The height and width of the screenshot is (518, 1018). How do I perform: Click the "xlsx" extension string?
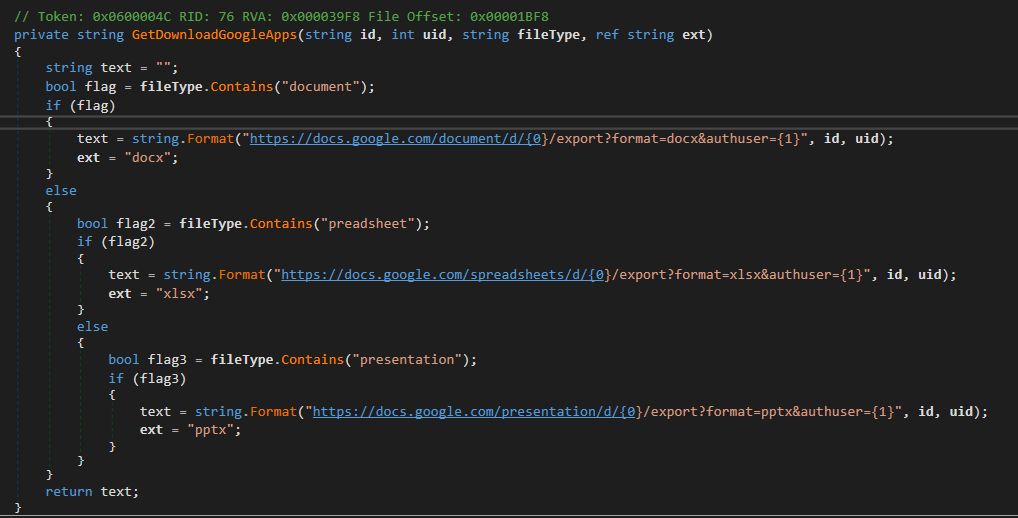(179, 294)
